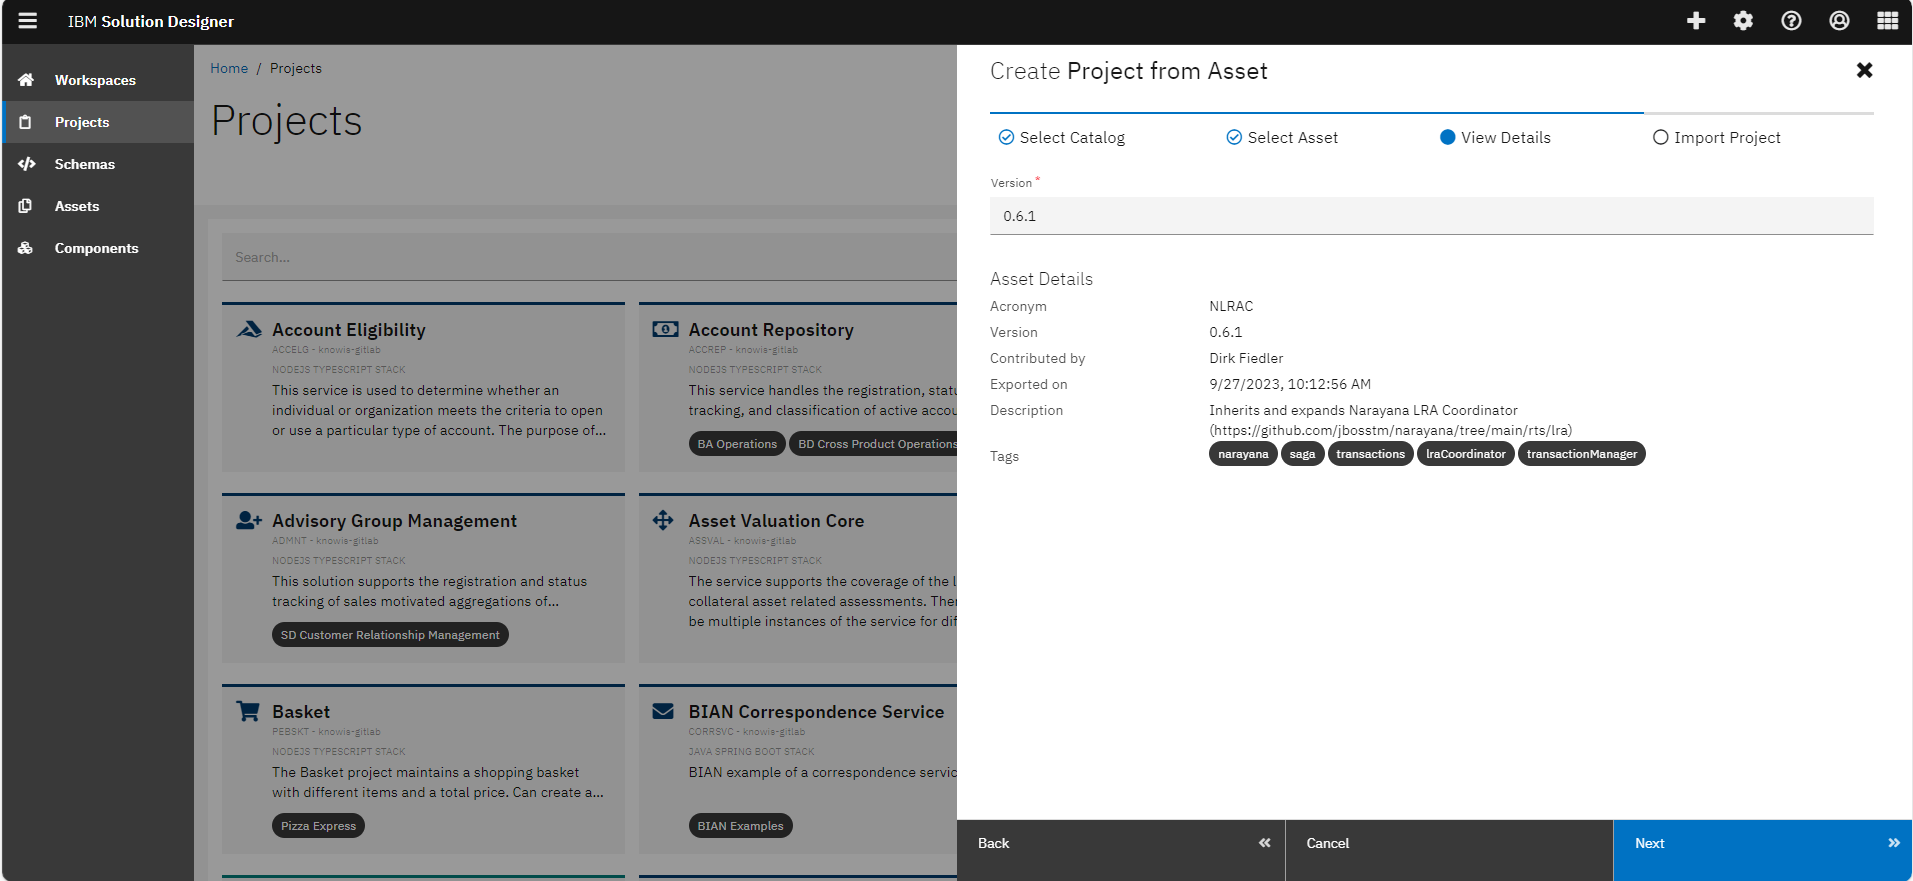Click the Projects breadcrumb text
The width and height of the screenshot is (1913, 881).
[296, 68]
